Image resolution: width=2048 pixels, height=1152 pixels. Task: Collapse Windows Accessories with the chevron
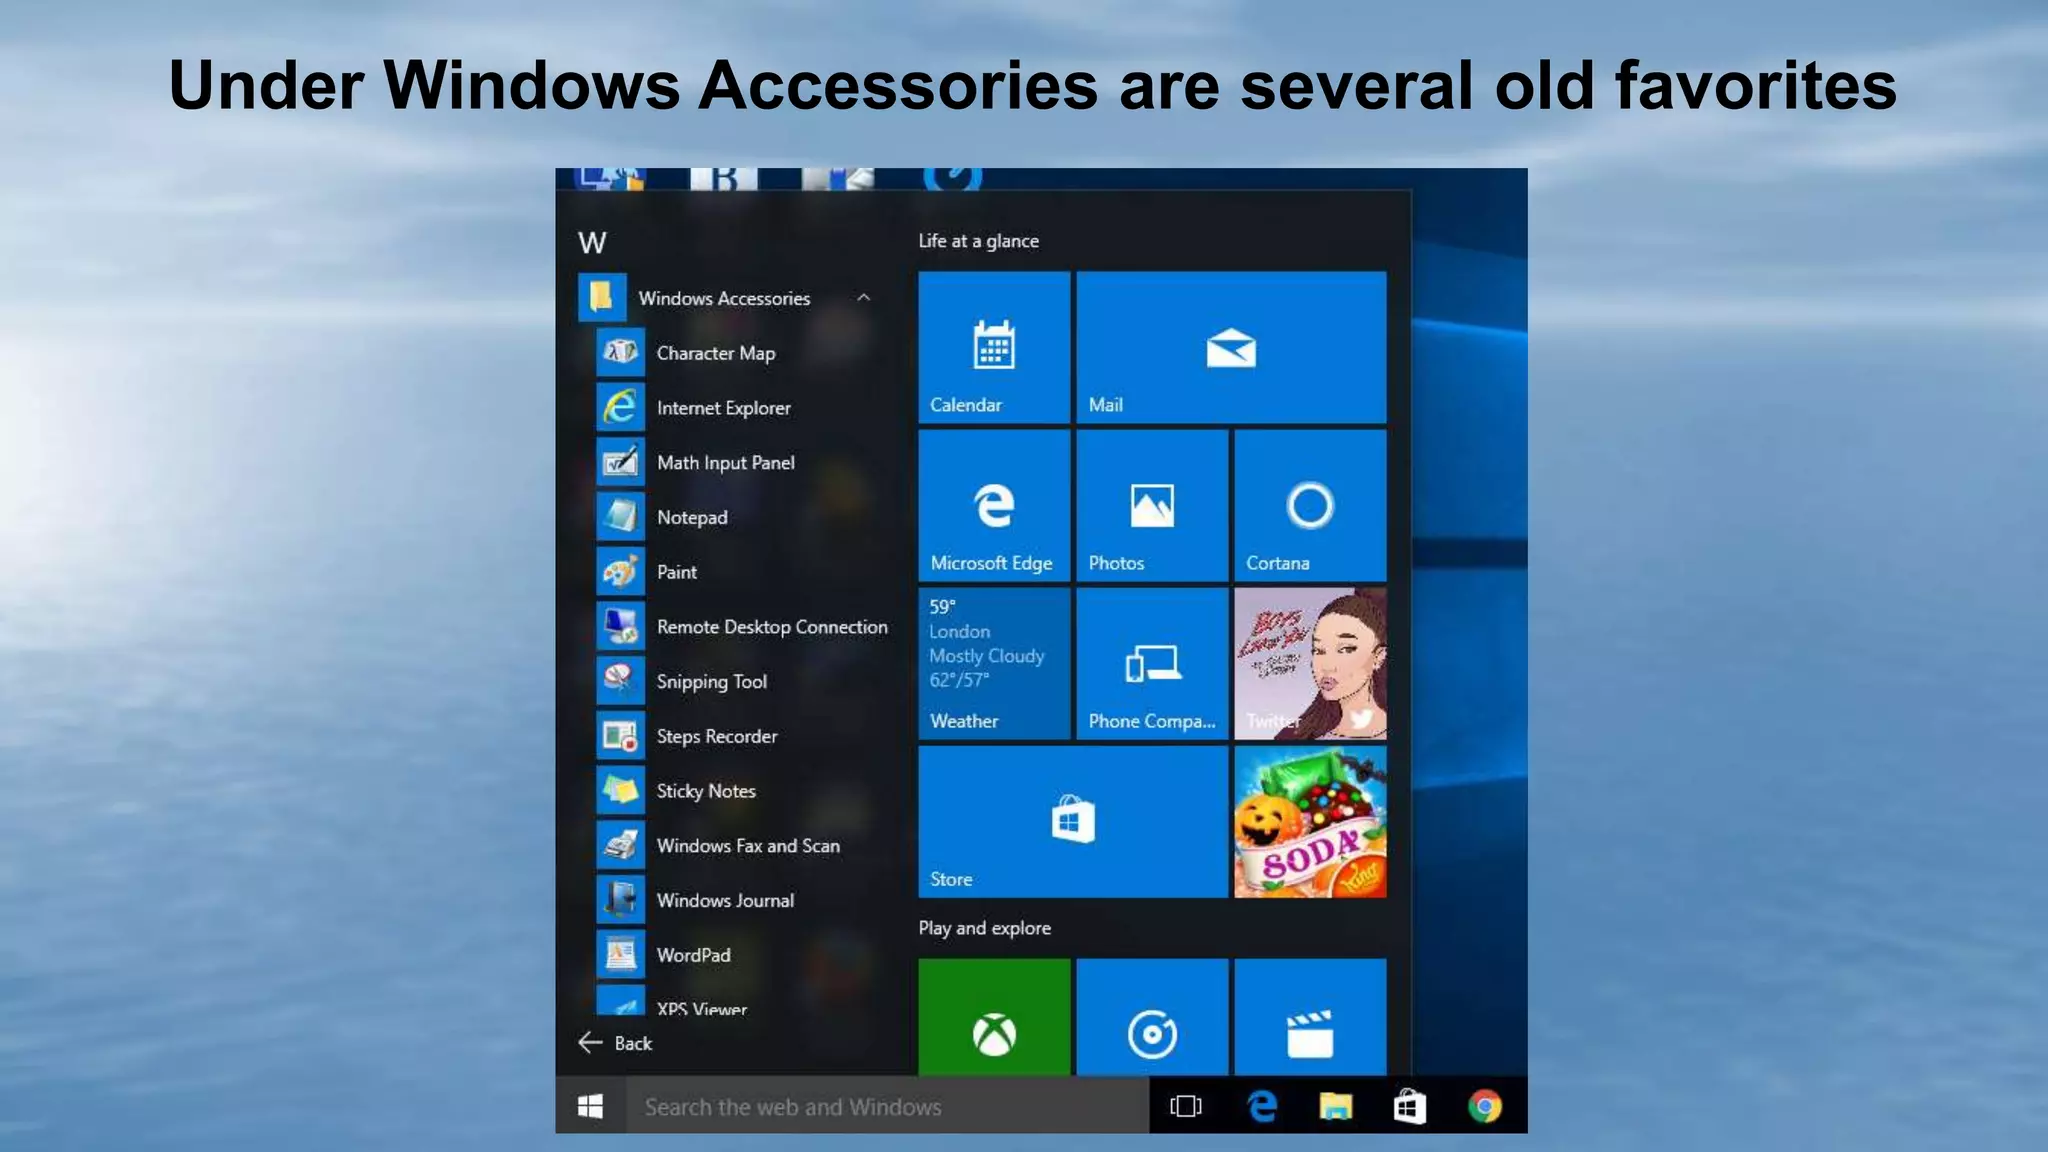click(x=864, y=298)
